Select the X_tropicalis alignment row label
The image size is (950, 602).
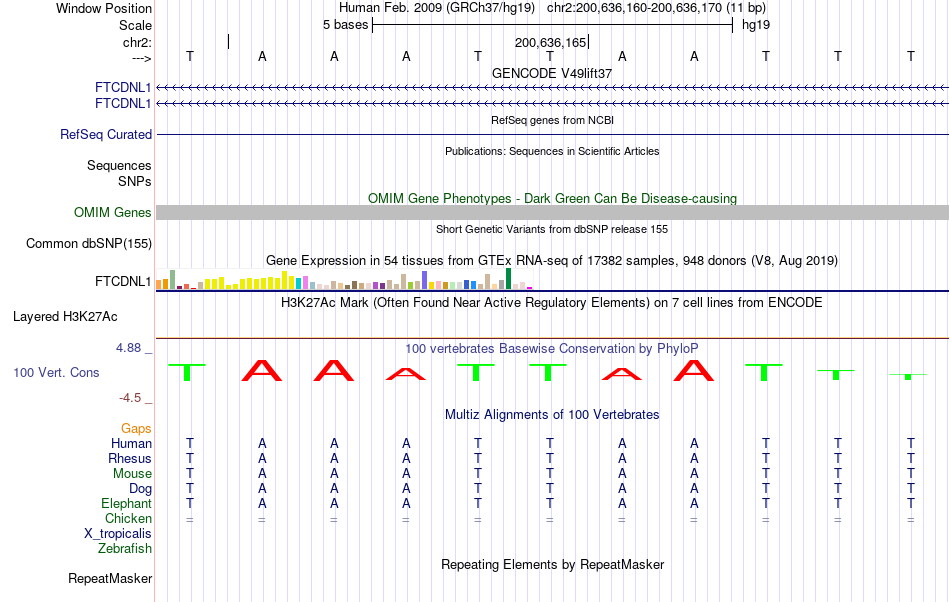(118, 534)
